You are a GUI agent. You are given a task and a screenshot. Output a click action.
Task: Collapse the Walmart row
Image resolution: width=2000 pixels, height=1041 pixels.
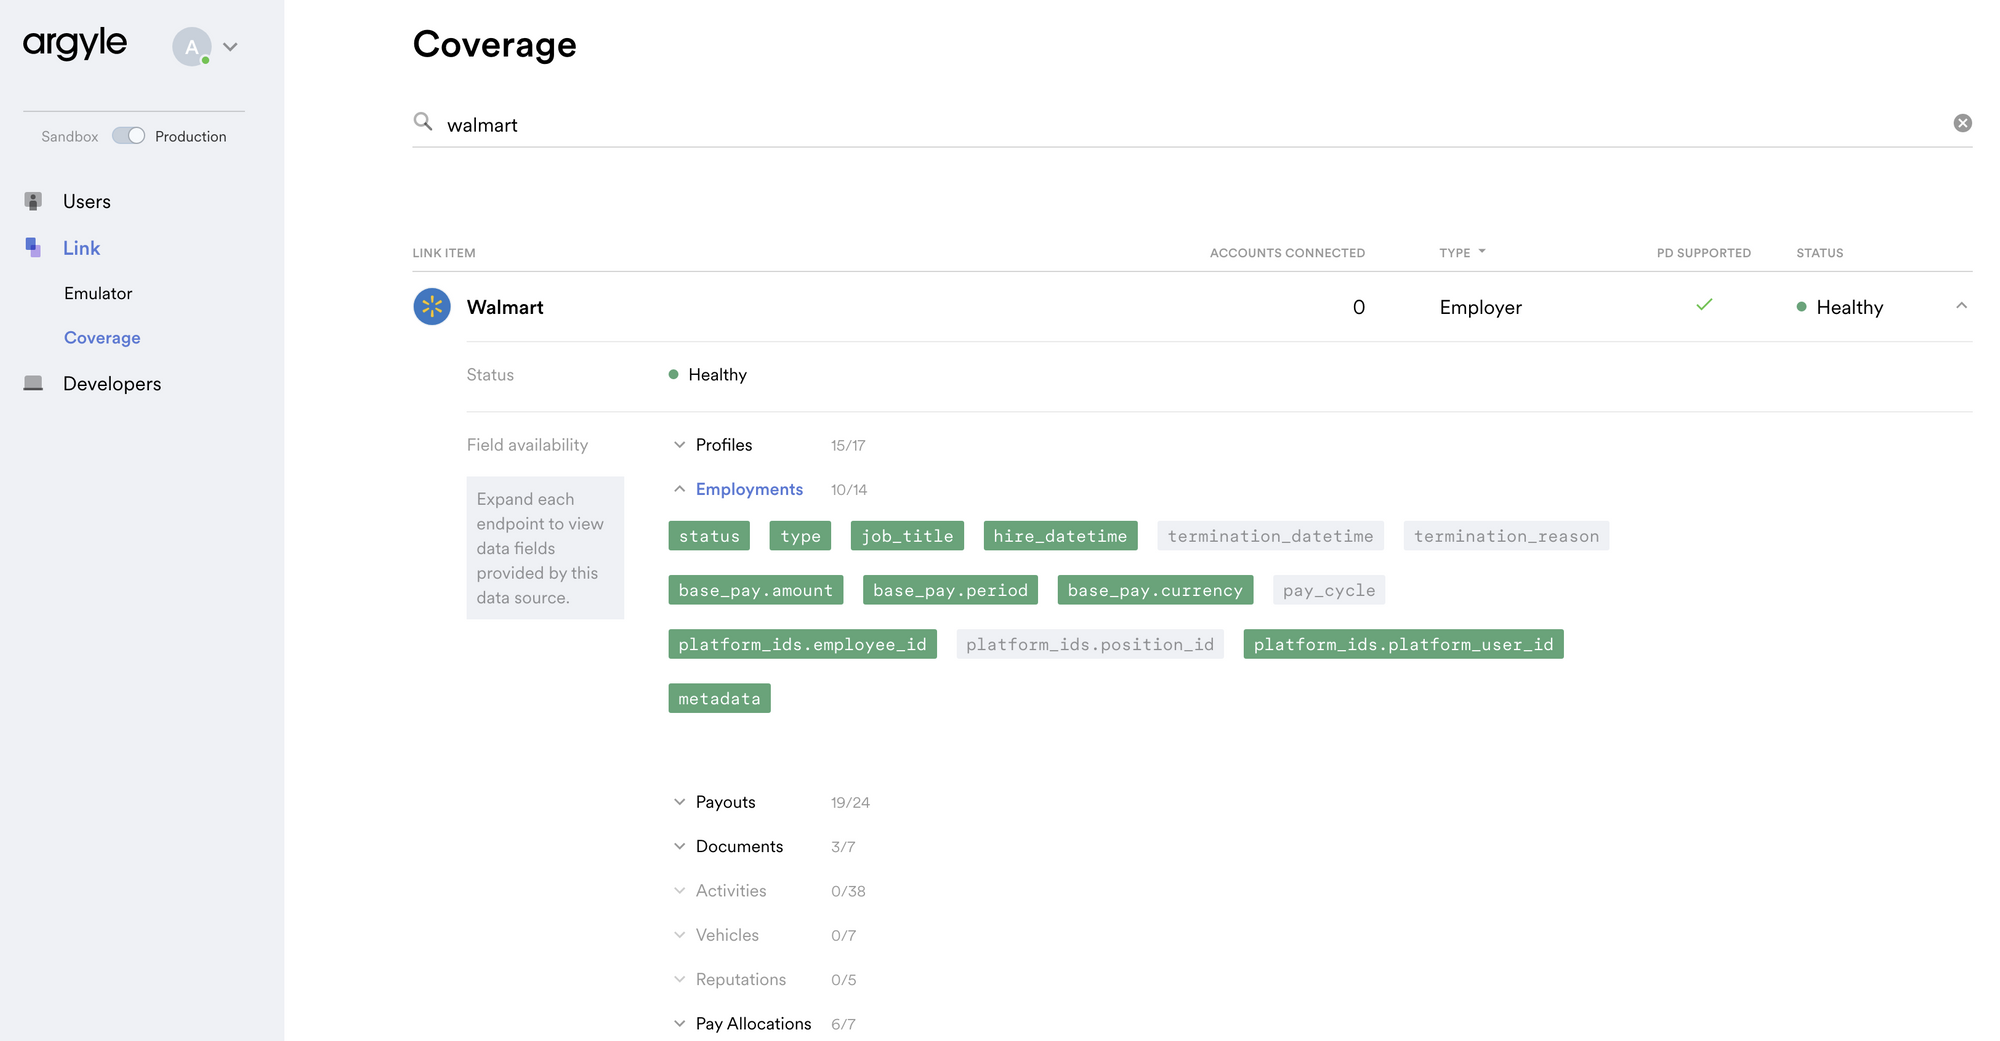click(x=1961, y=306)
